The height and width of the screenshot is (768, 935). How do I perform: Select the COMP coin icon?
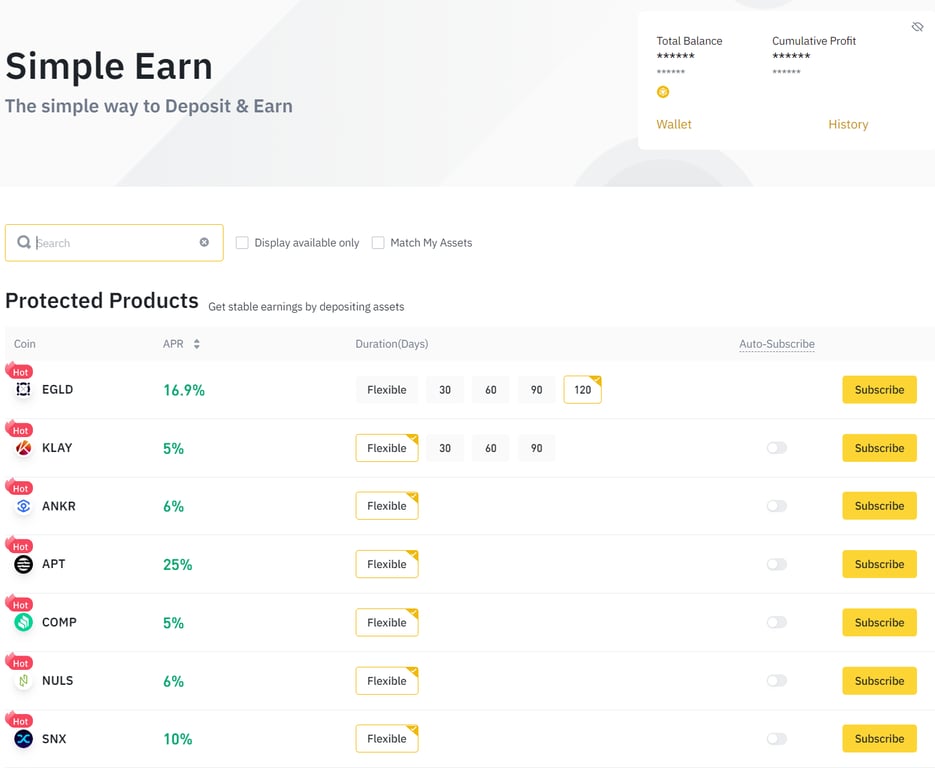tap(22, 622)
